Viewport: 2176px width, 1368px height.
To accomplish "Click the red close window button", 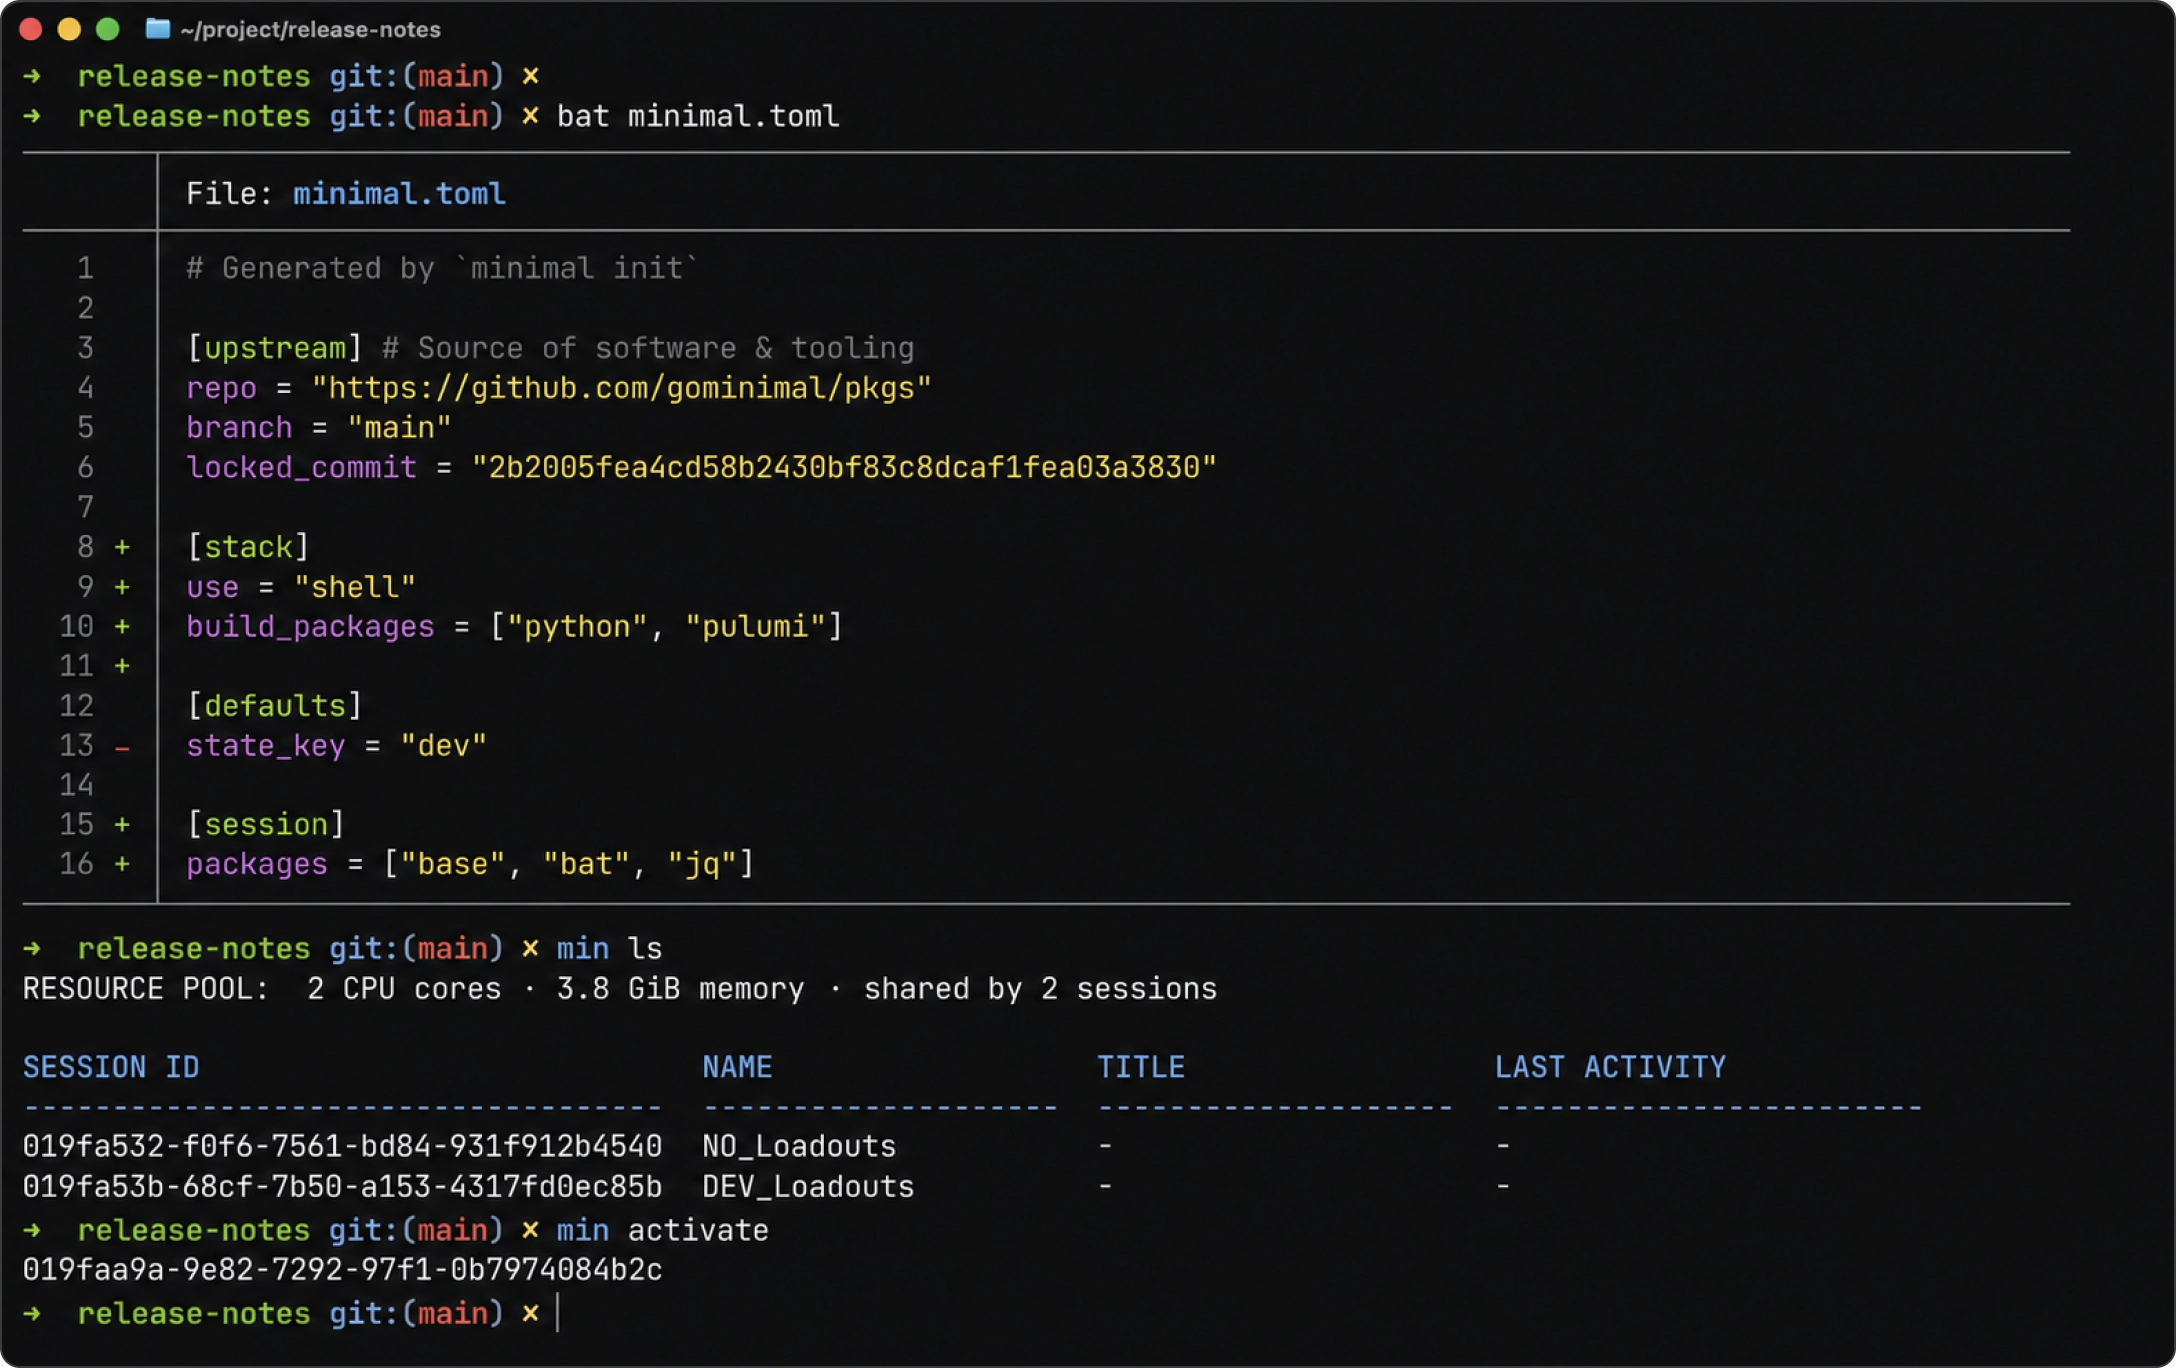I will point(31,29).
